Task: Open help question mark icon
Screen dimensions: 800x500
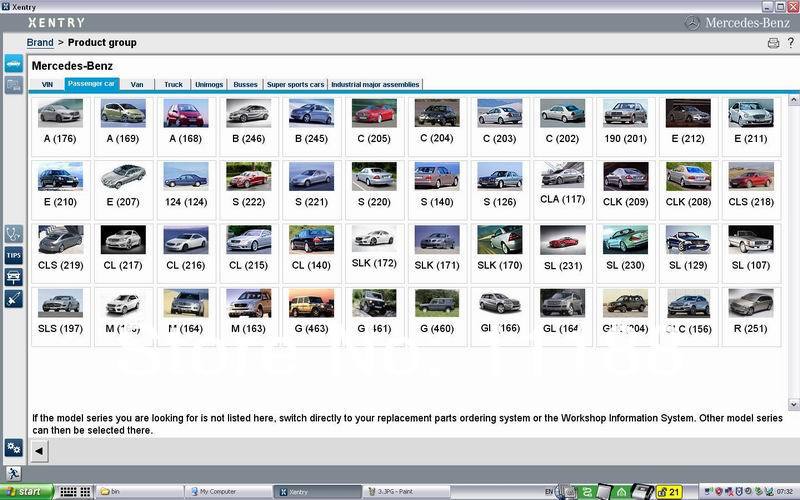Action: tap(791, 42)
